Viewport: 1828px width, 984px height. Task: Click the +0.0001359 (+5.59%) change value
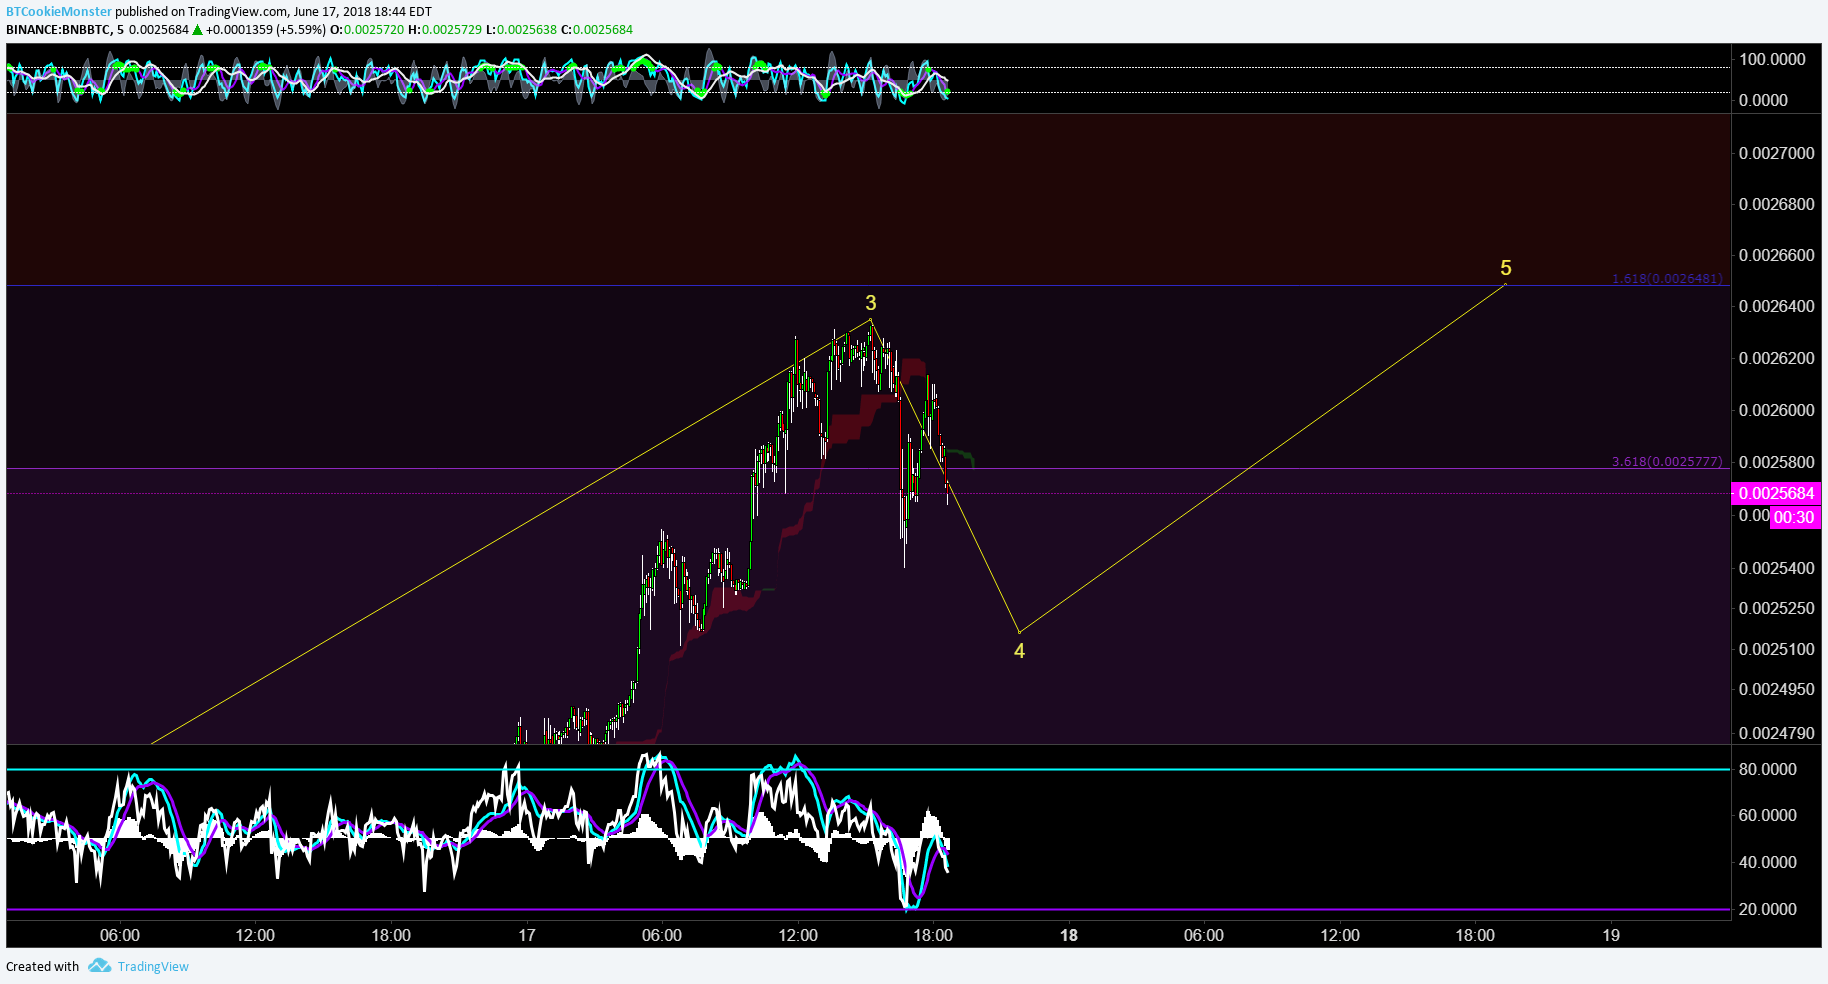266,30
